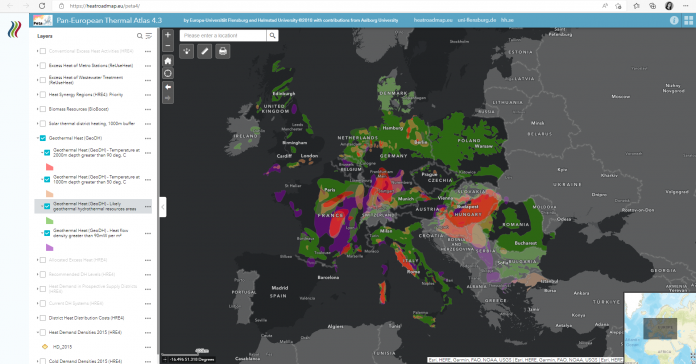
Task: Go to the previous map extent
Action: [x=168, y=87]
